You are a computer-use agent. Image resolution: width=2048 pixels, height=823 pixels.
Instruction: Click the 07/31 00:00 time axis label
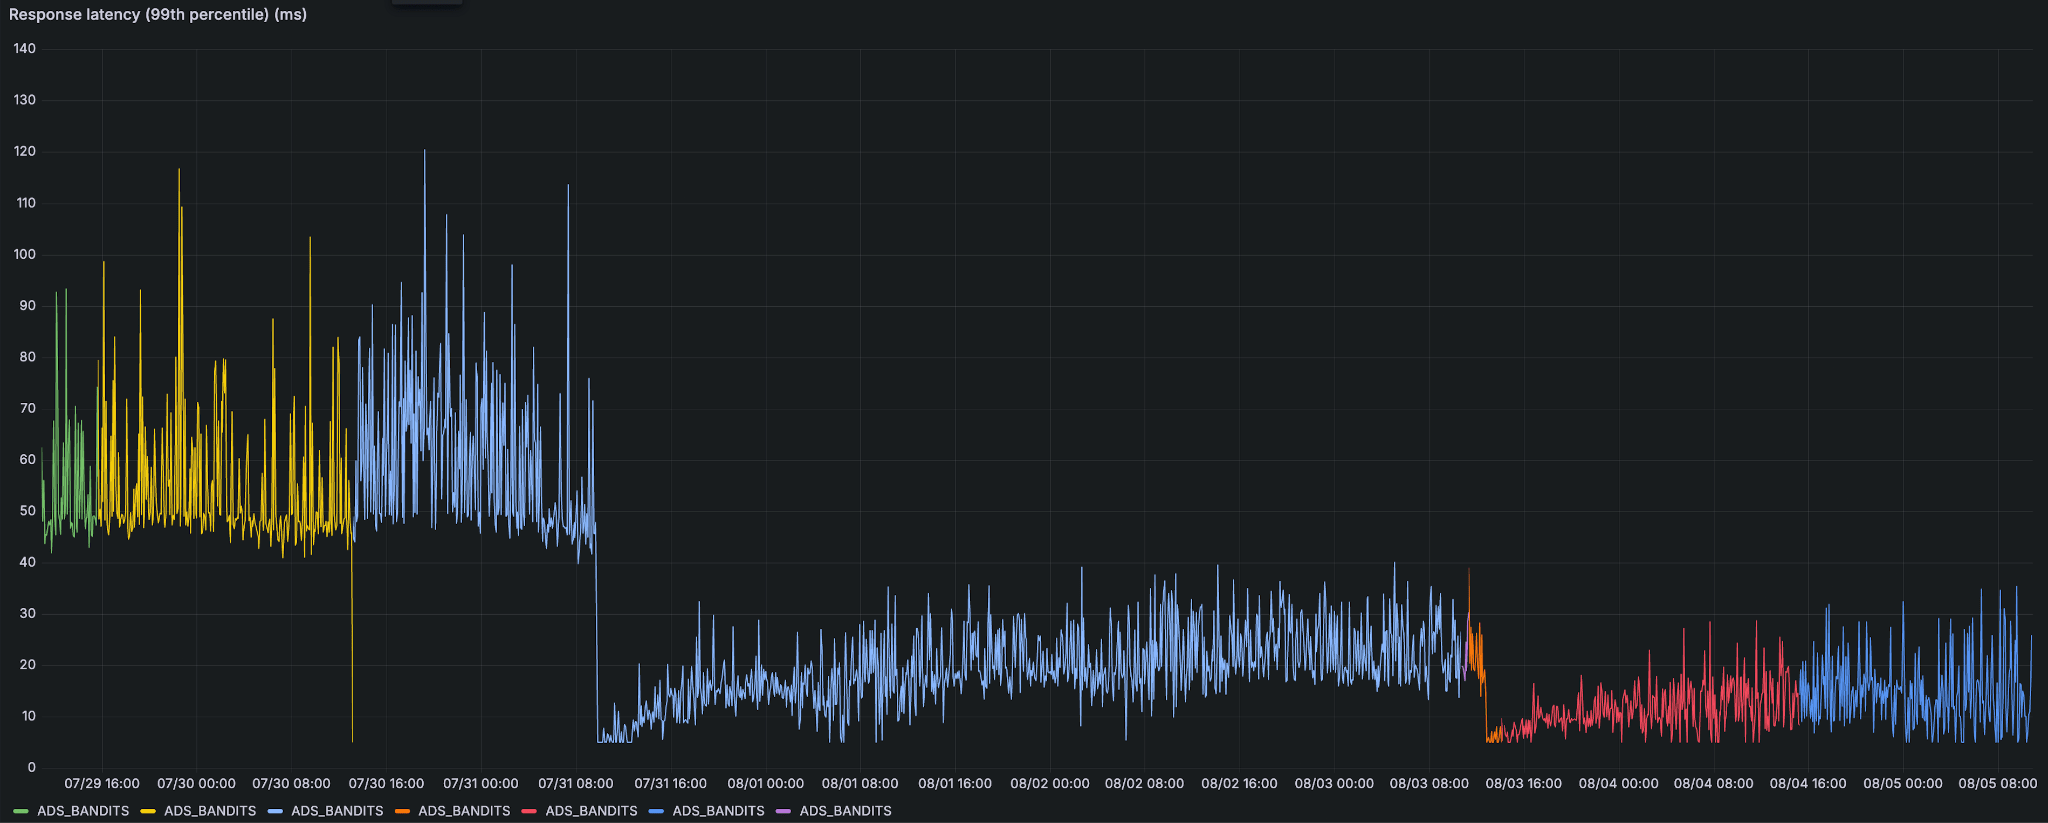click(481, 784)
